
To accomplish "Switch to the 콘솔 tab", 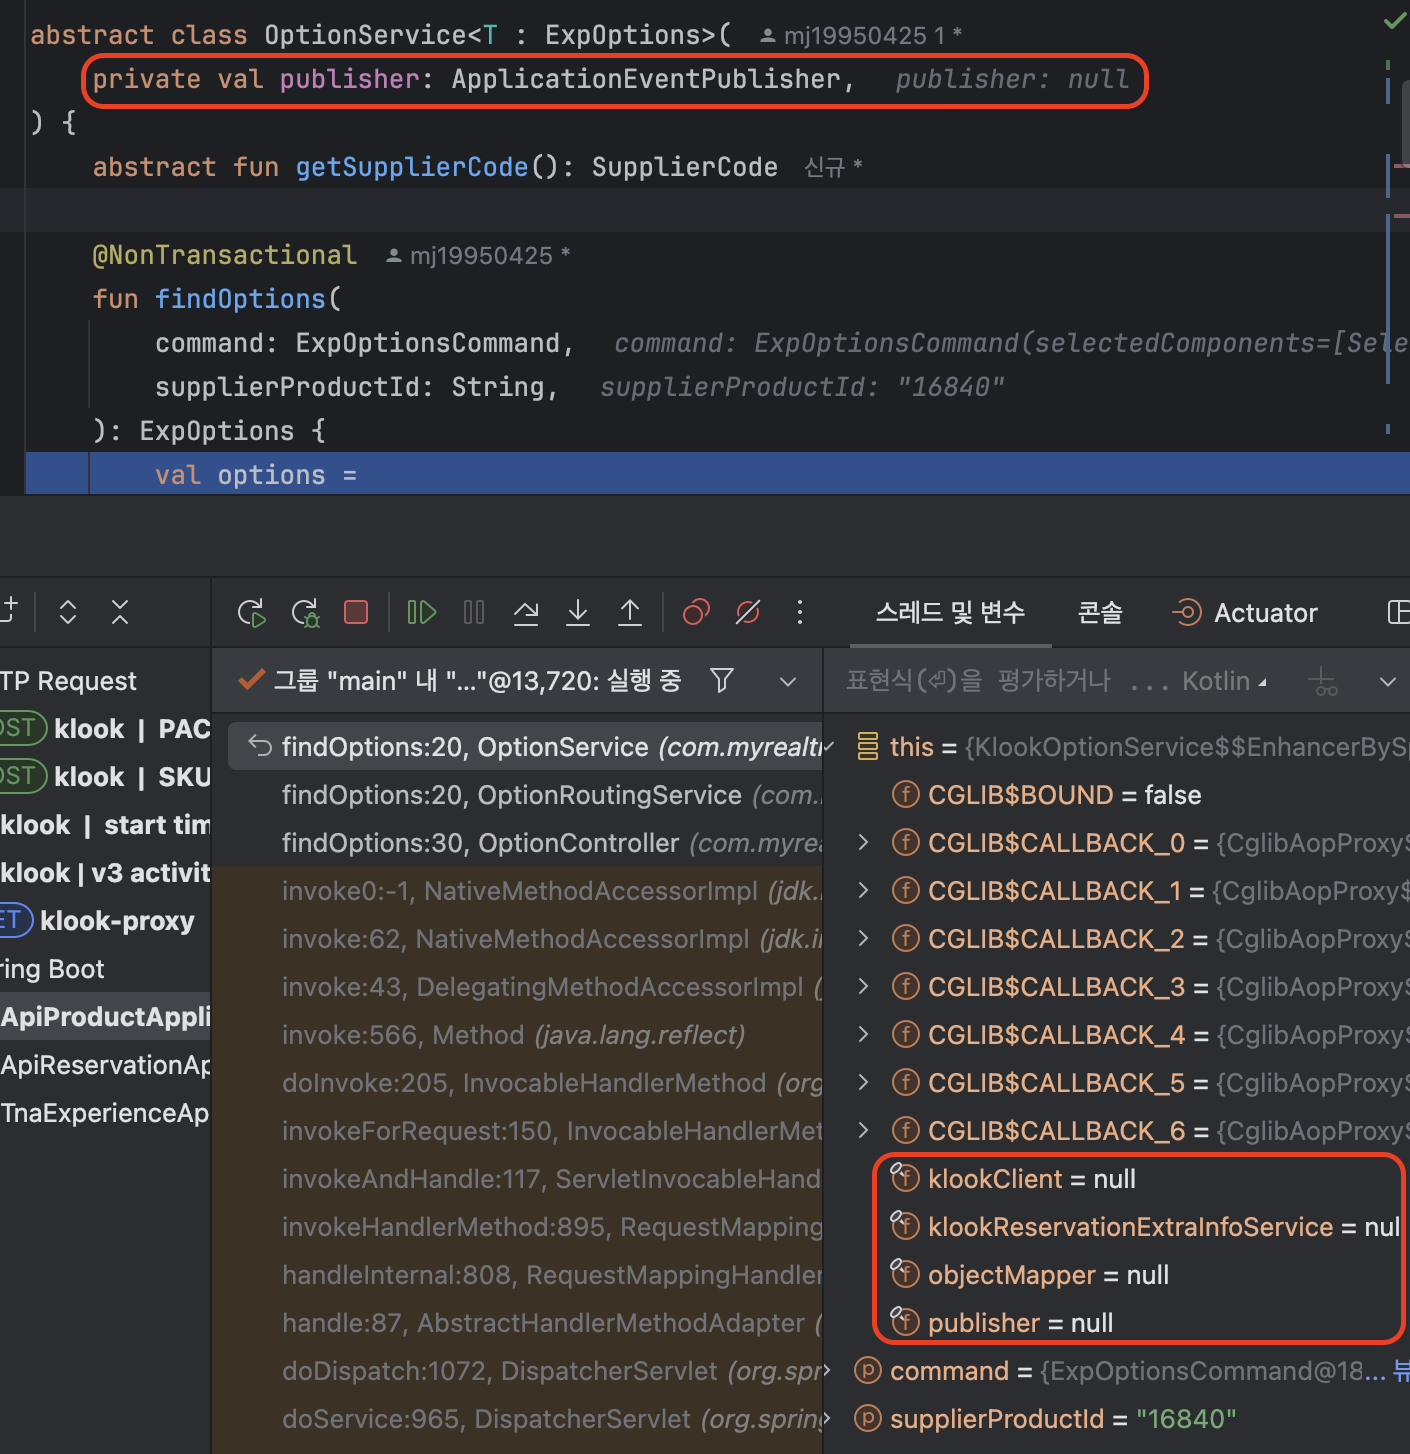I will 1100,612.
